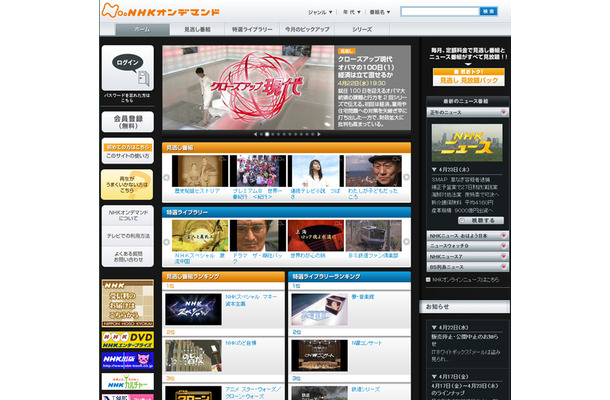Screen dimensions: 610x400
Task: Open ドラマ ザ・商社 library link
Action: [x=257, y=258]
